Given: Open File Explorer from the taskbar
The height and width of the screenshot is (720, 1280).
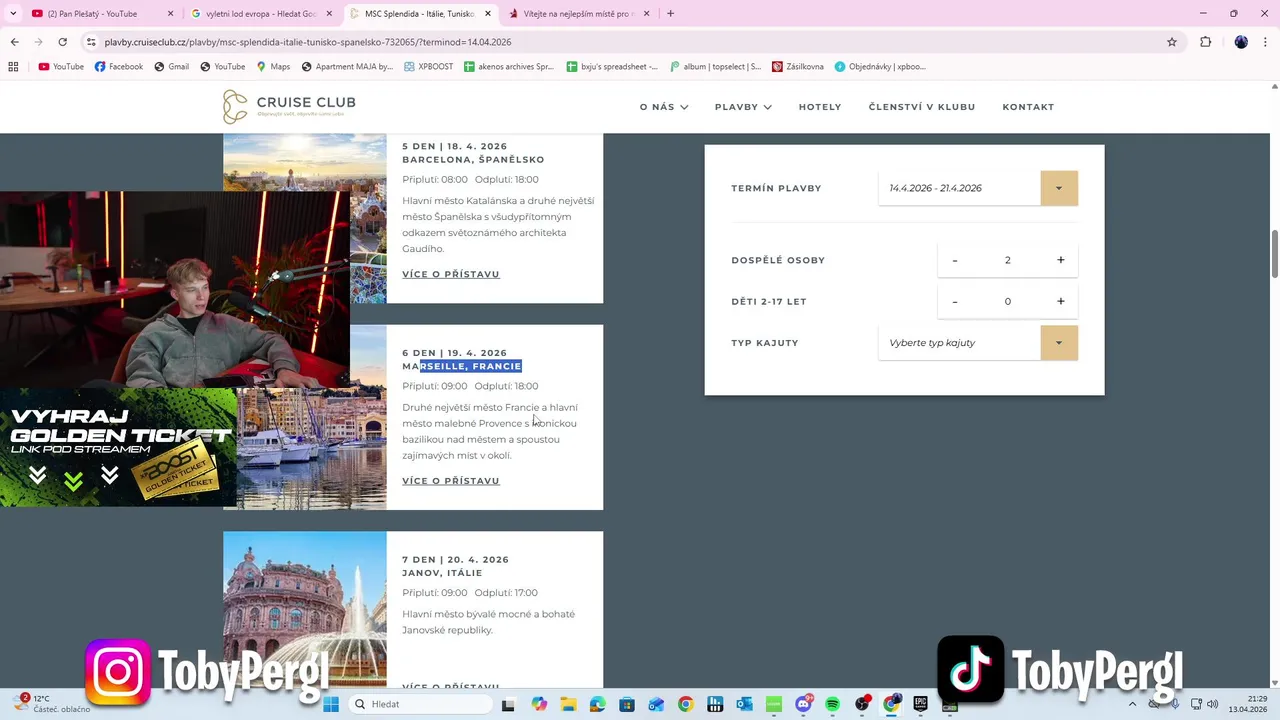Looking at the screenshot, I should (568, 704).
